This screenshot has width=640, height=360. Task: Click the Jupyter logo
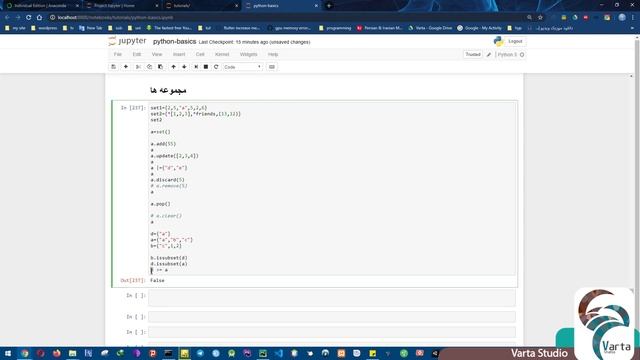(127, 41)
